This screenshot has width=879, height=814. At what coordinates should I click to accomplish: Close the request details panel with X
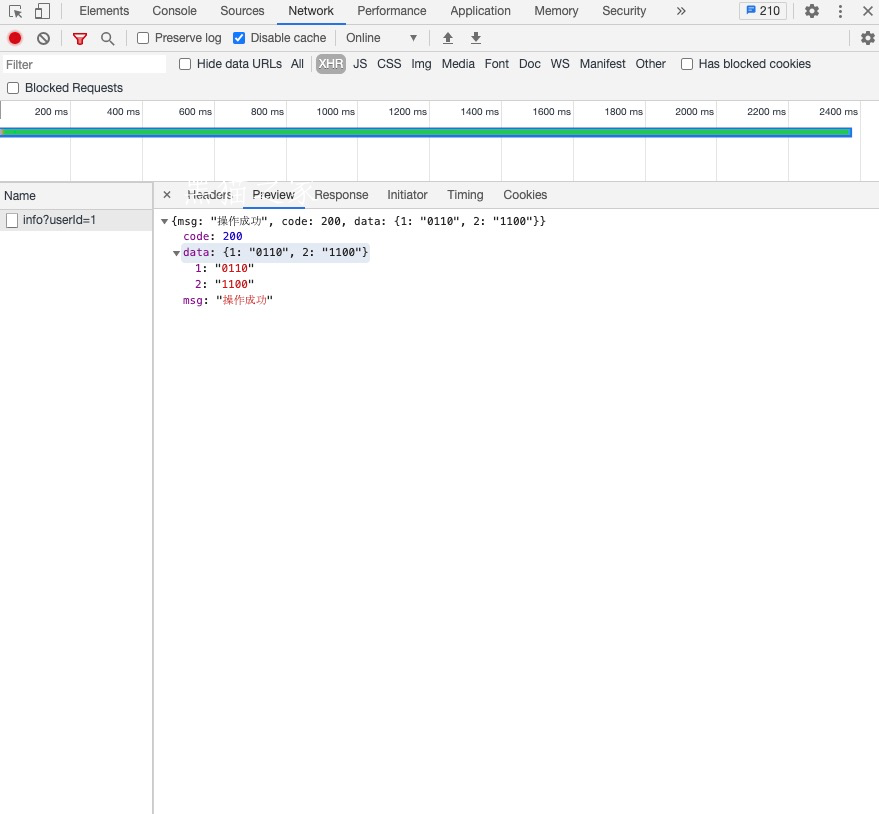(x=166, y=195)
